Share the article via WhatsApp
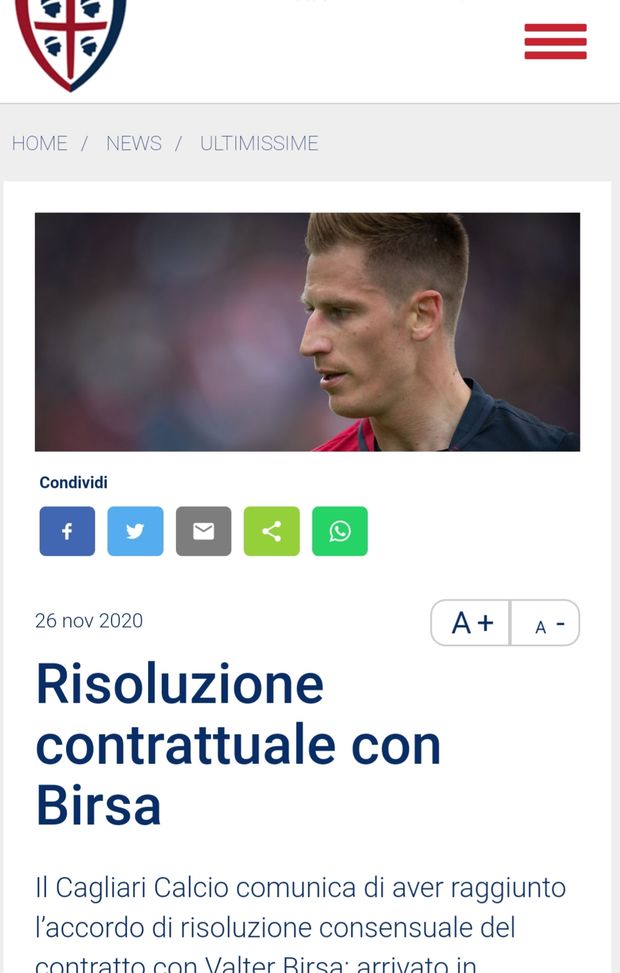620x973 pixels. (x=340, y=531)
